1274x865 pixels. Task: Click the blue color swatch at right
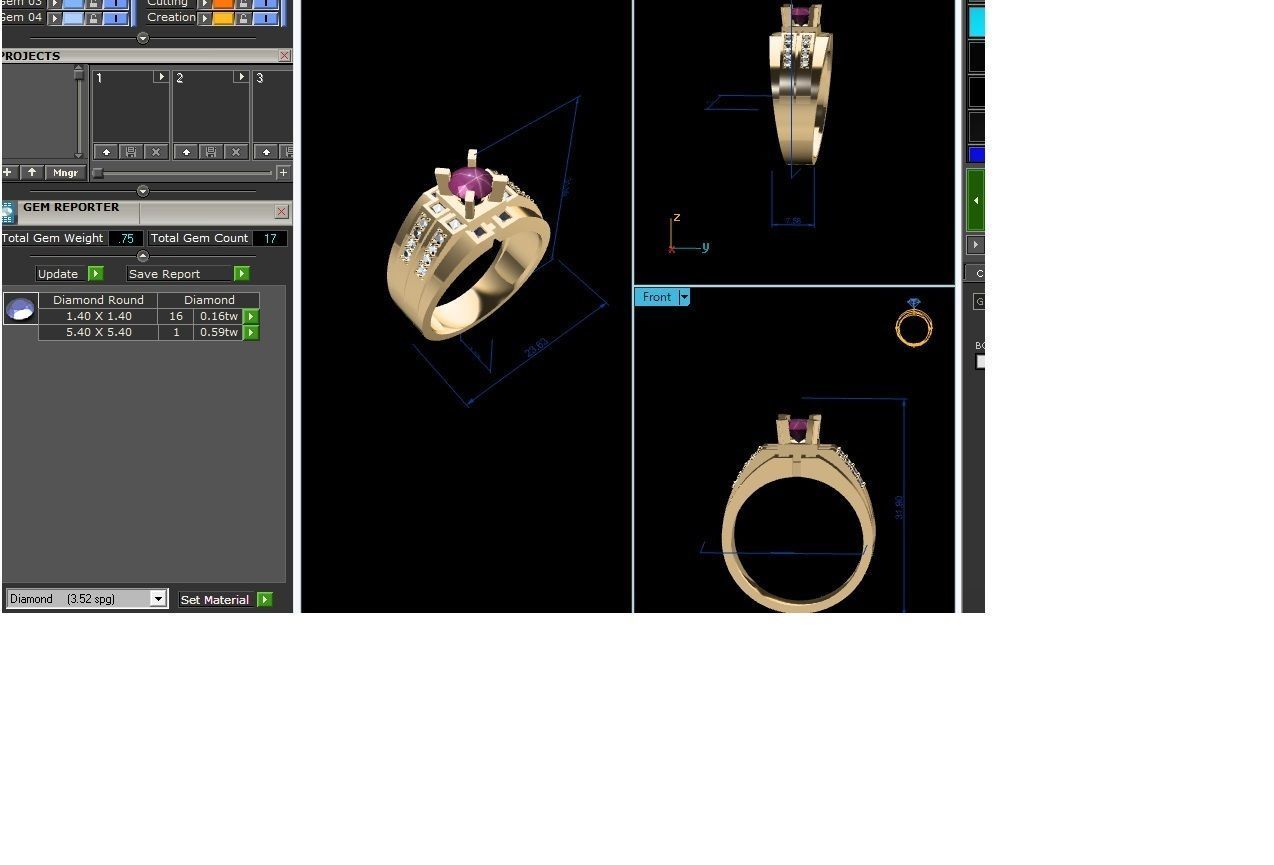click(976, 155)
